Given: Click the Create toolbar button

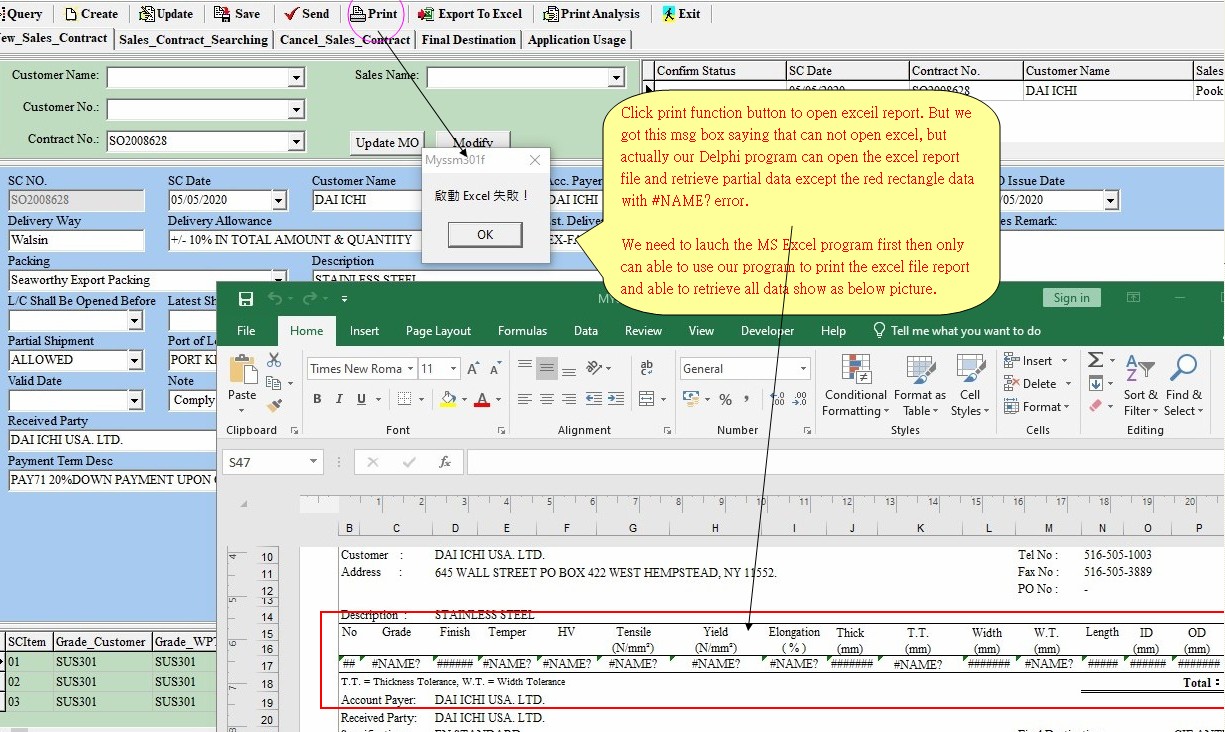Looking at the screenshot, I should tap(90, 14).
